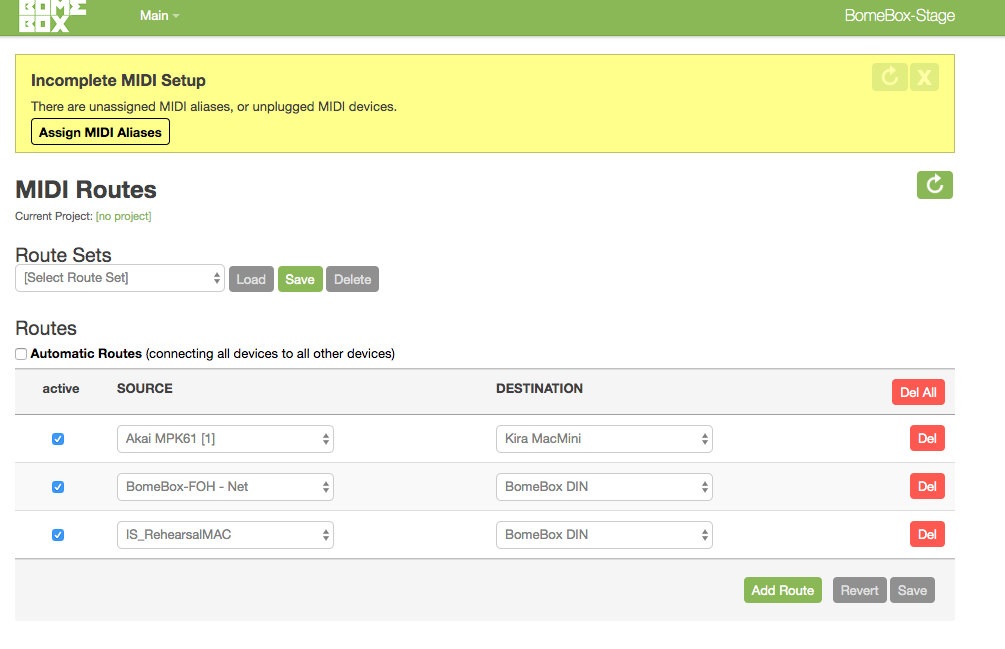The height and width of the screenshot is (649, 1005).
Task: Click Assign MIDI Aliases button
Action: (100, 132)
